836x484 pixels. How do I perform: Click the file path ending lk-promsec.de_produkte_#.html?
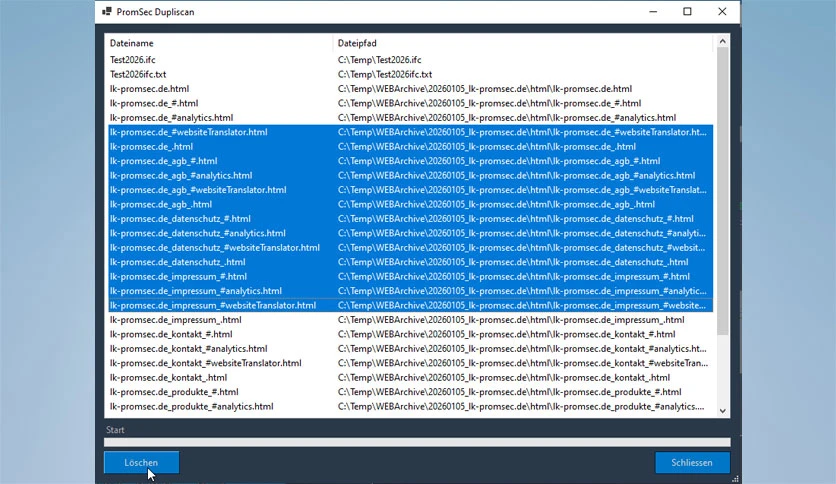point(509,392)
